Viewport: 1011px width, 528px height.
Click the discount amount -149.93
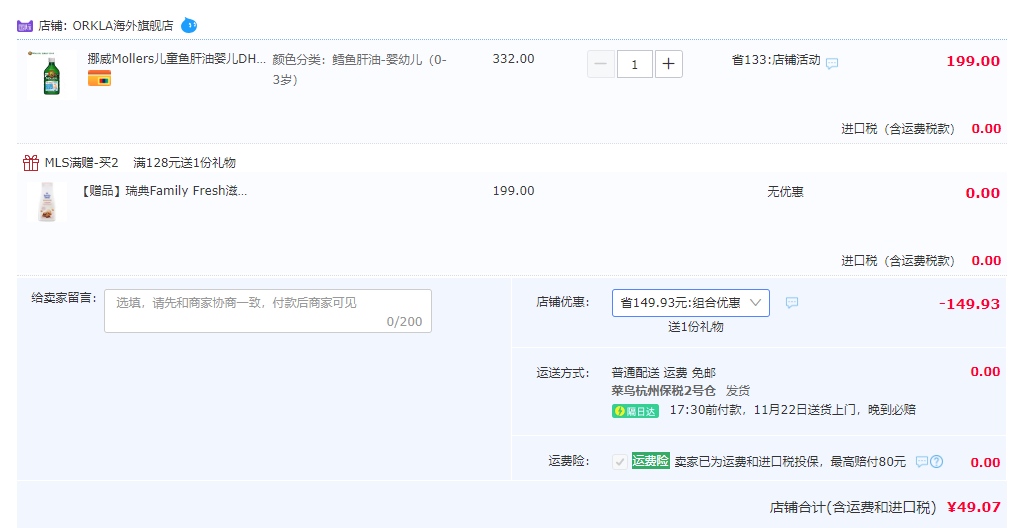pos(969,304)
